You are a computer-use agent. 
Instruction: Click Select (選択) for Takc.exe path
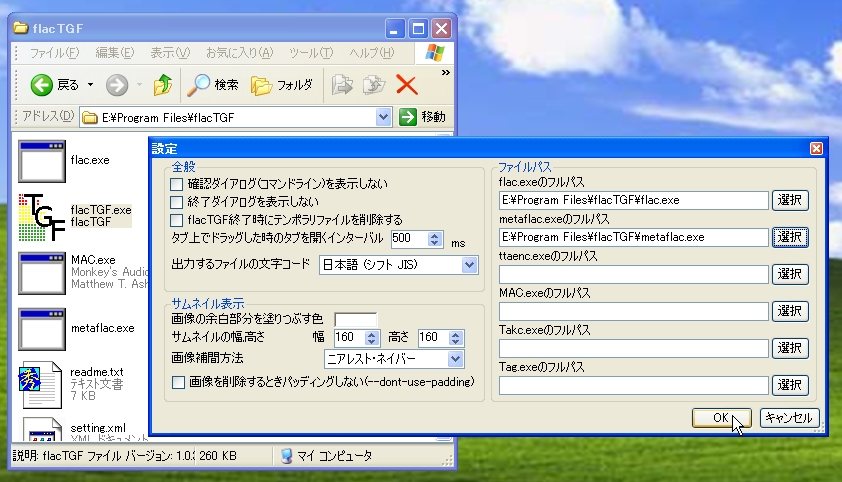[x=790, y=348]
